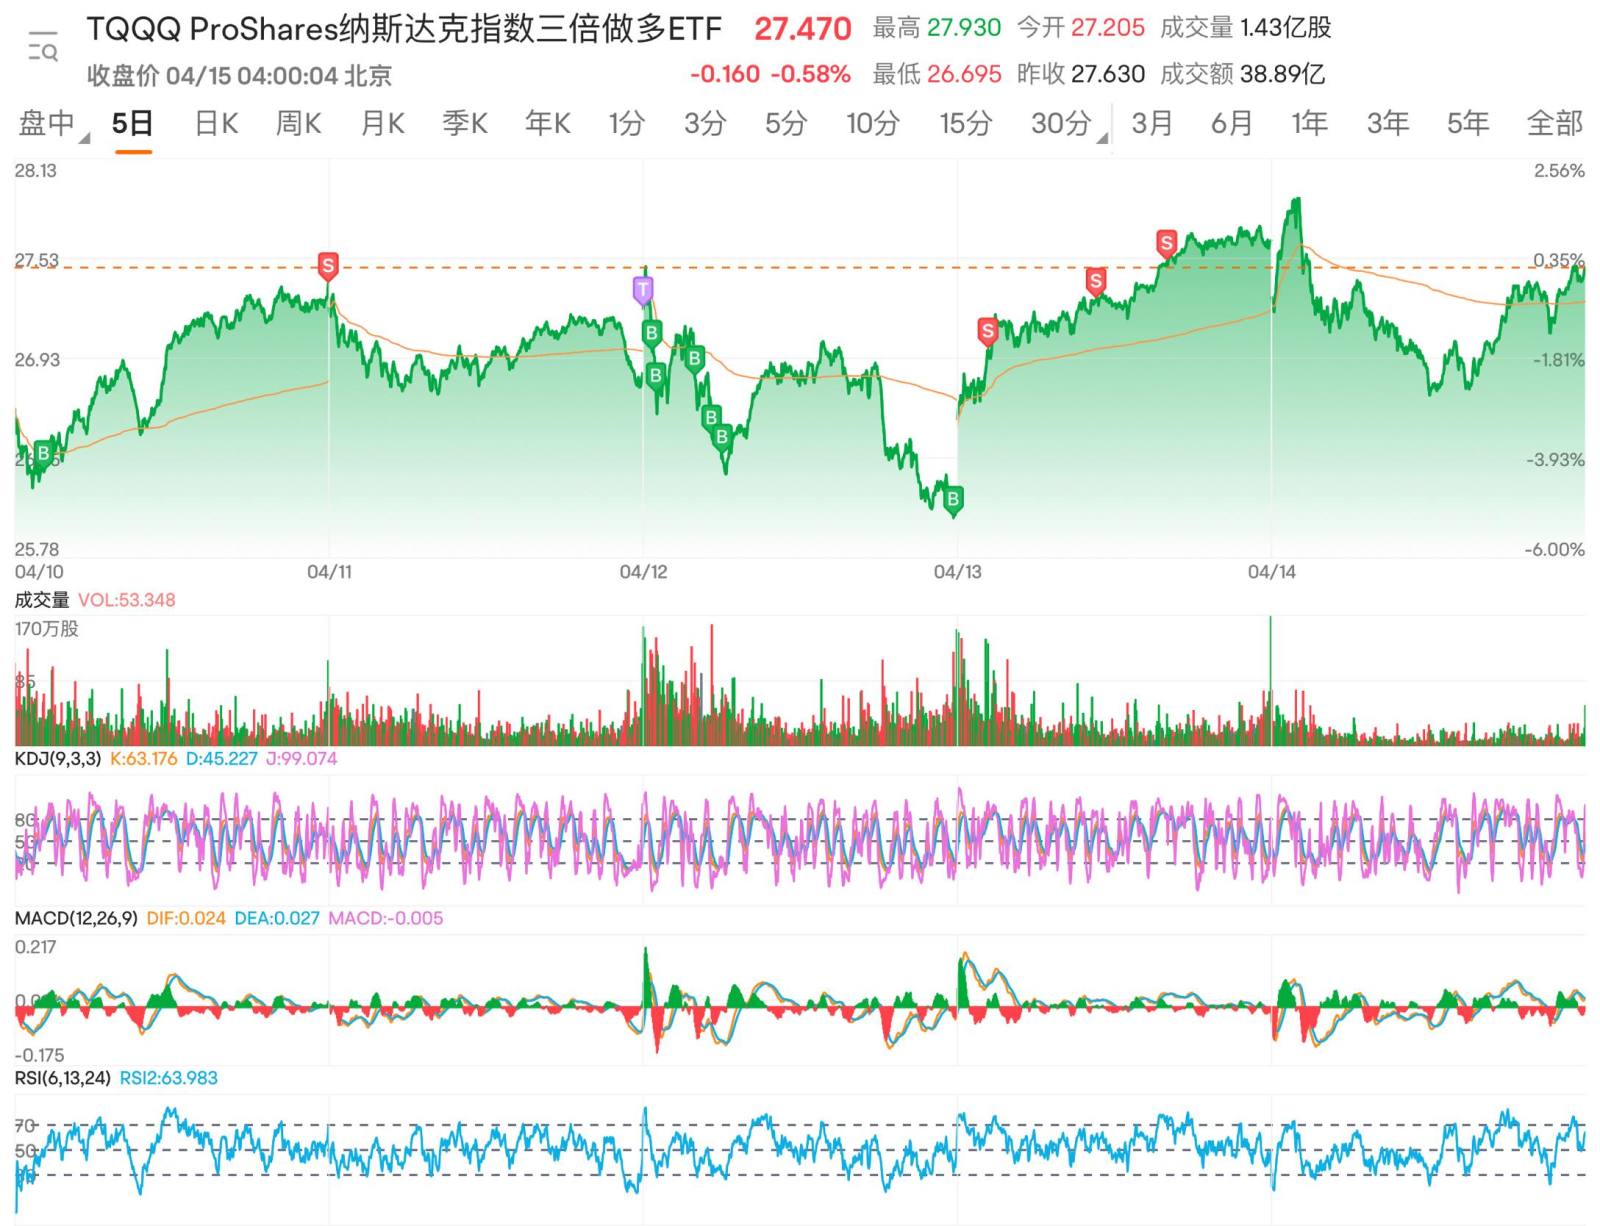Click the highest red S marker before 04/14
The image size is (1600, 1226).
click(x=1166, y=243)
